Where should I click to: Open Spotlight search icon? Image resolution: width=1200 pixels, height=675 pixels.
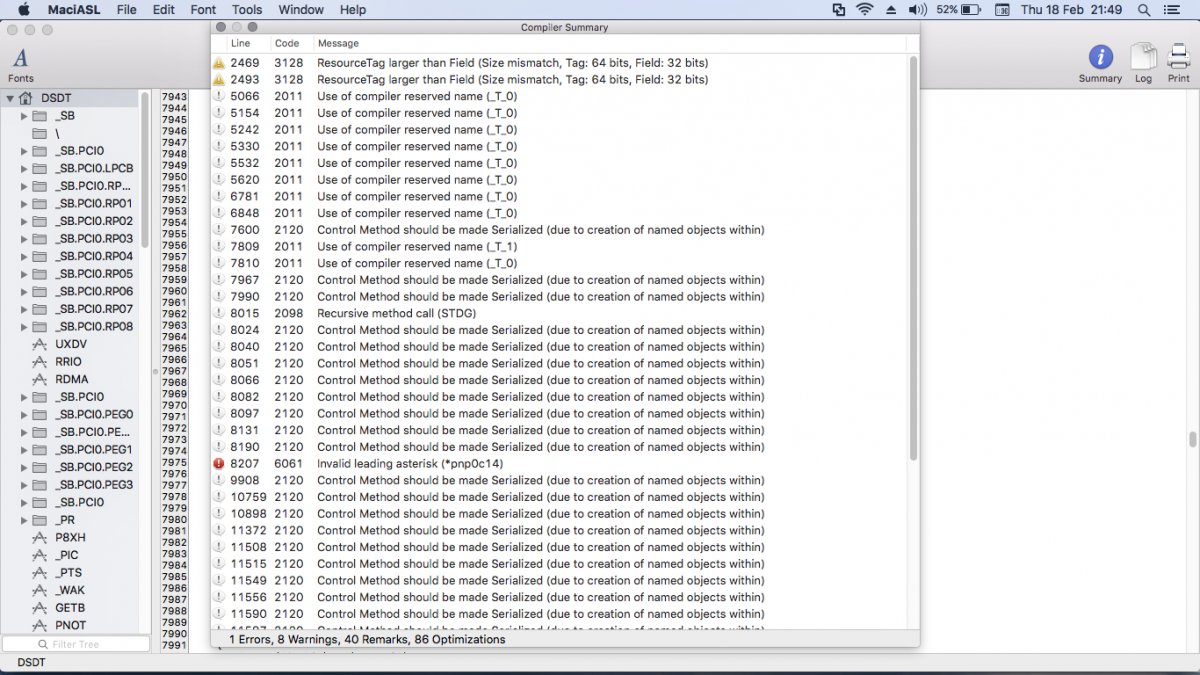1144,9
